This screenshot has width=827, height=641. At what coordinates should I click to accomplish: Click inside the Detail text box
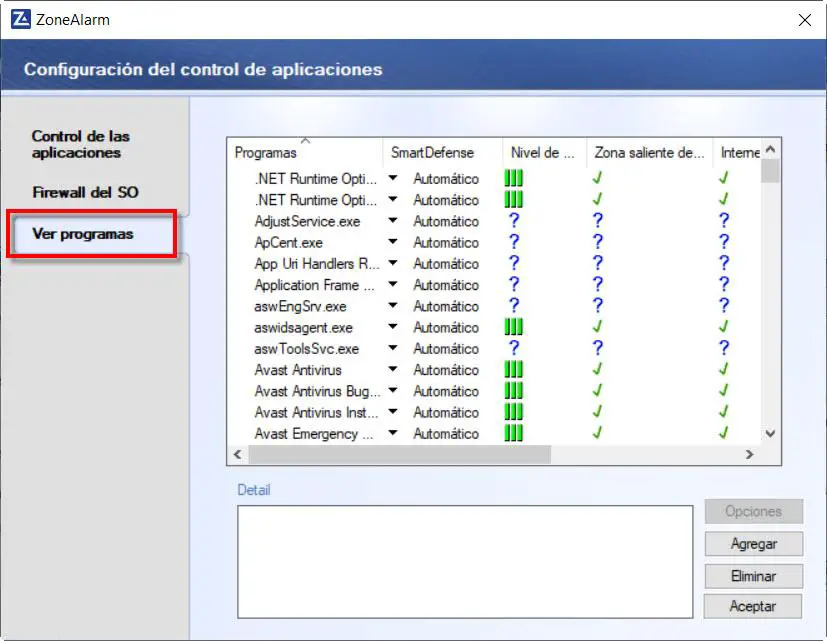click(x=465, y=562)
